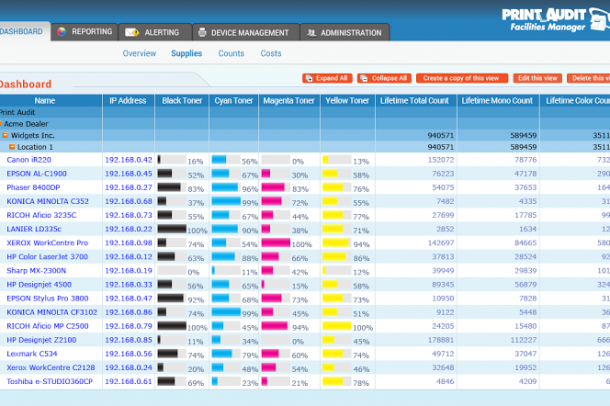Open the KONICA MINOLTA CF3102 link
The image size is (610, 406).
52,312
